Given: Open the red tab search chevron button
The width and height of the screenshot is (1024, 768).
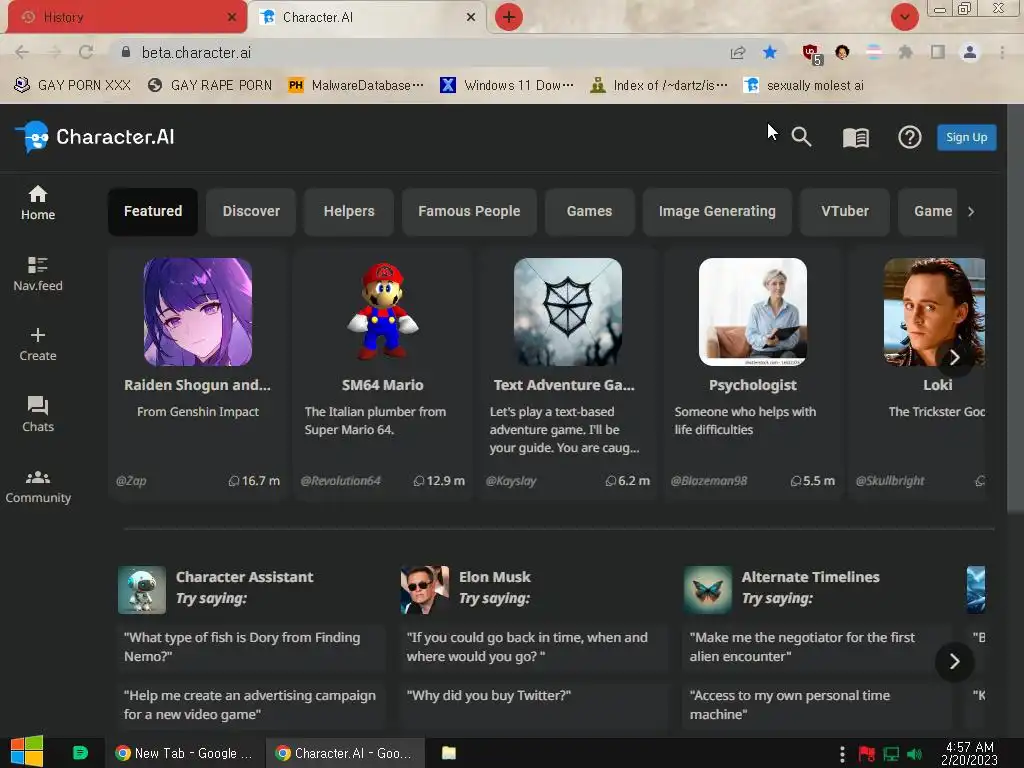Looking at the screenshot, I should (x=905, y=17).
